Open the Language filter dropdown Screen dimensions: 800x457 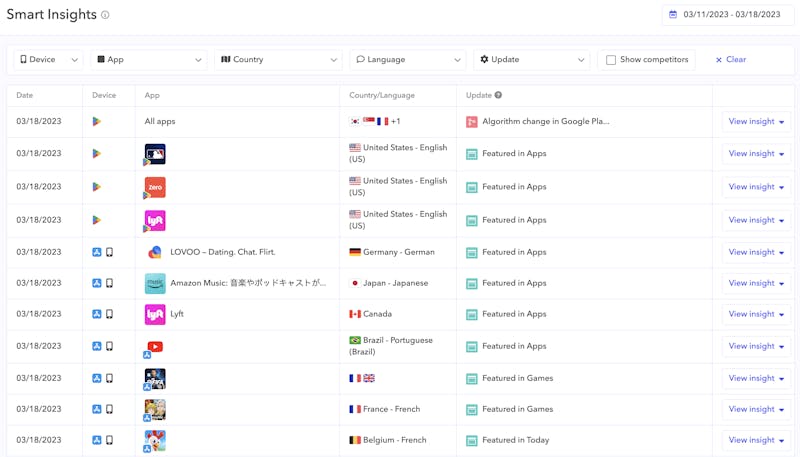click(408, 60)
